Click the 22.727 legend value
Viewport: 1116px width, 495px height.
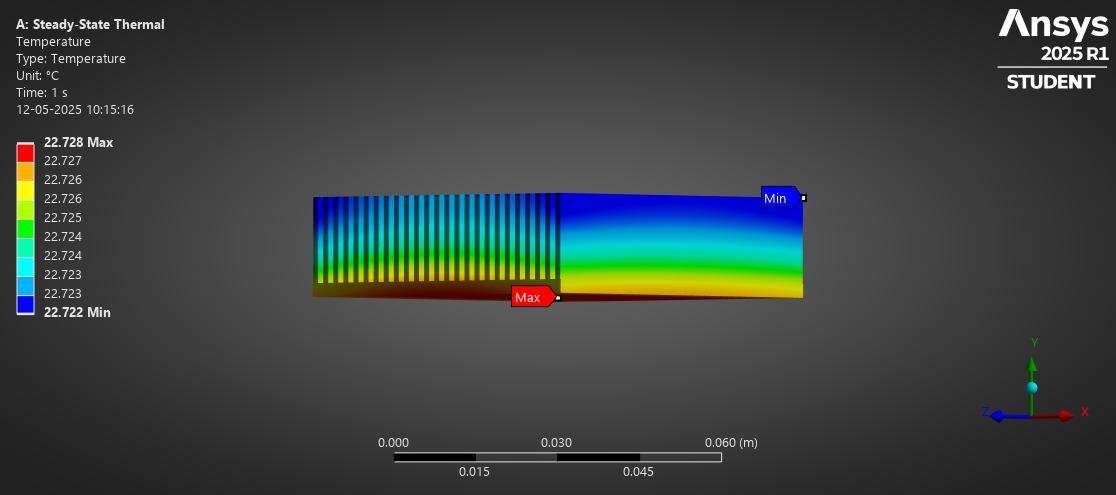[63, 161]
